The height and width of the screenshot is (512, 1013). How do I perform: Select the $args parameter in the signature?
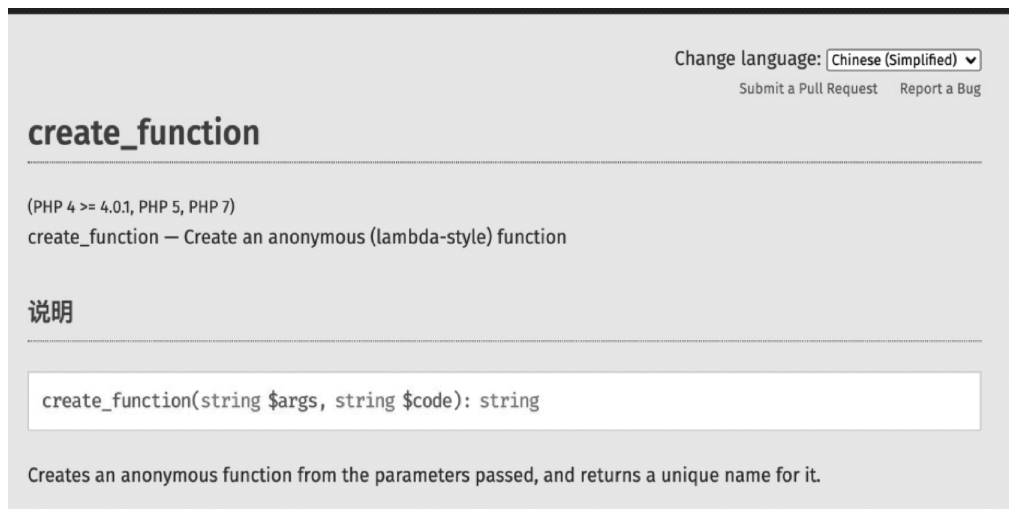(x=293, y=401)
